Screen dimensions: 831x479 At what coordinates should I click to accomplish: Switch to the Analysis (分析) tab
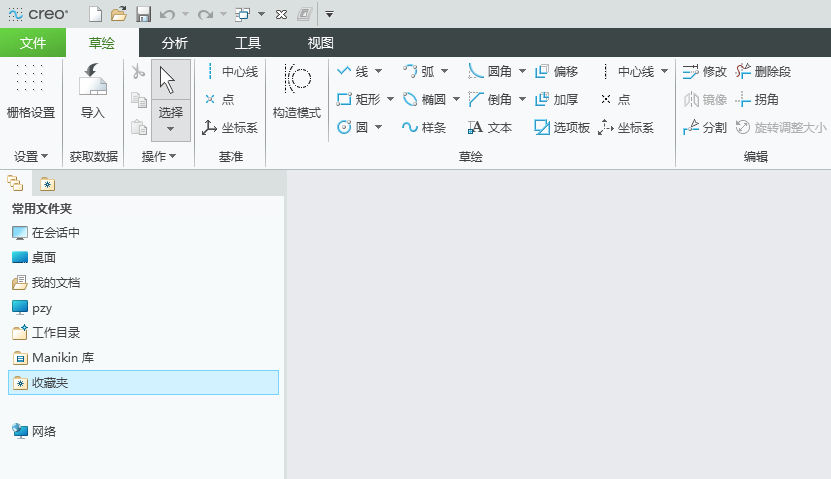point(175,43)
